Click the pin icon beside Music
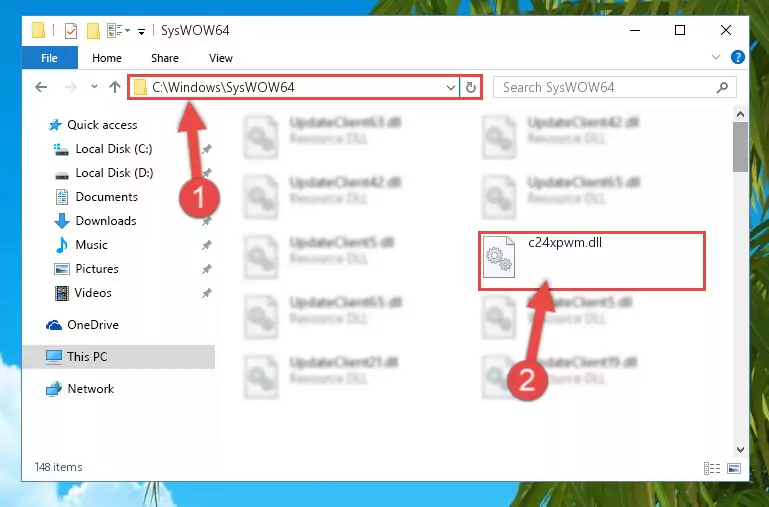 [x=206, y=245]
